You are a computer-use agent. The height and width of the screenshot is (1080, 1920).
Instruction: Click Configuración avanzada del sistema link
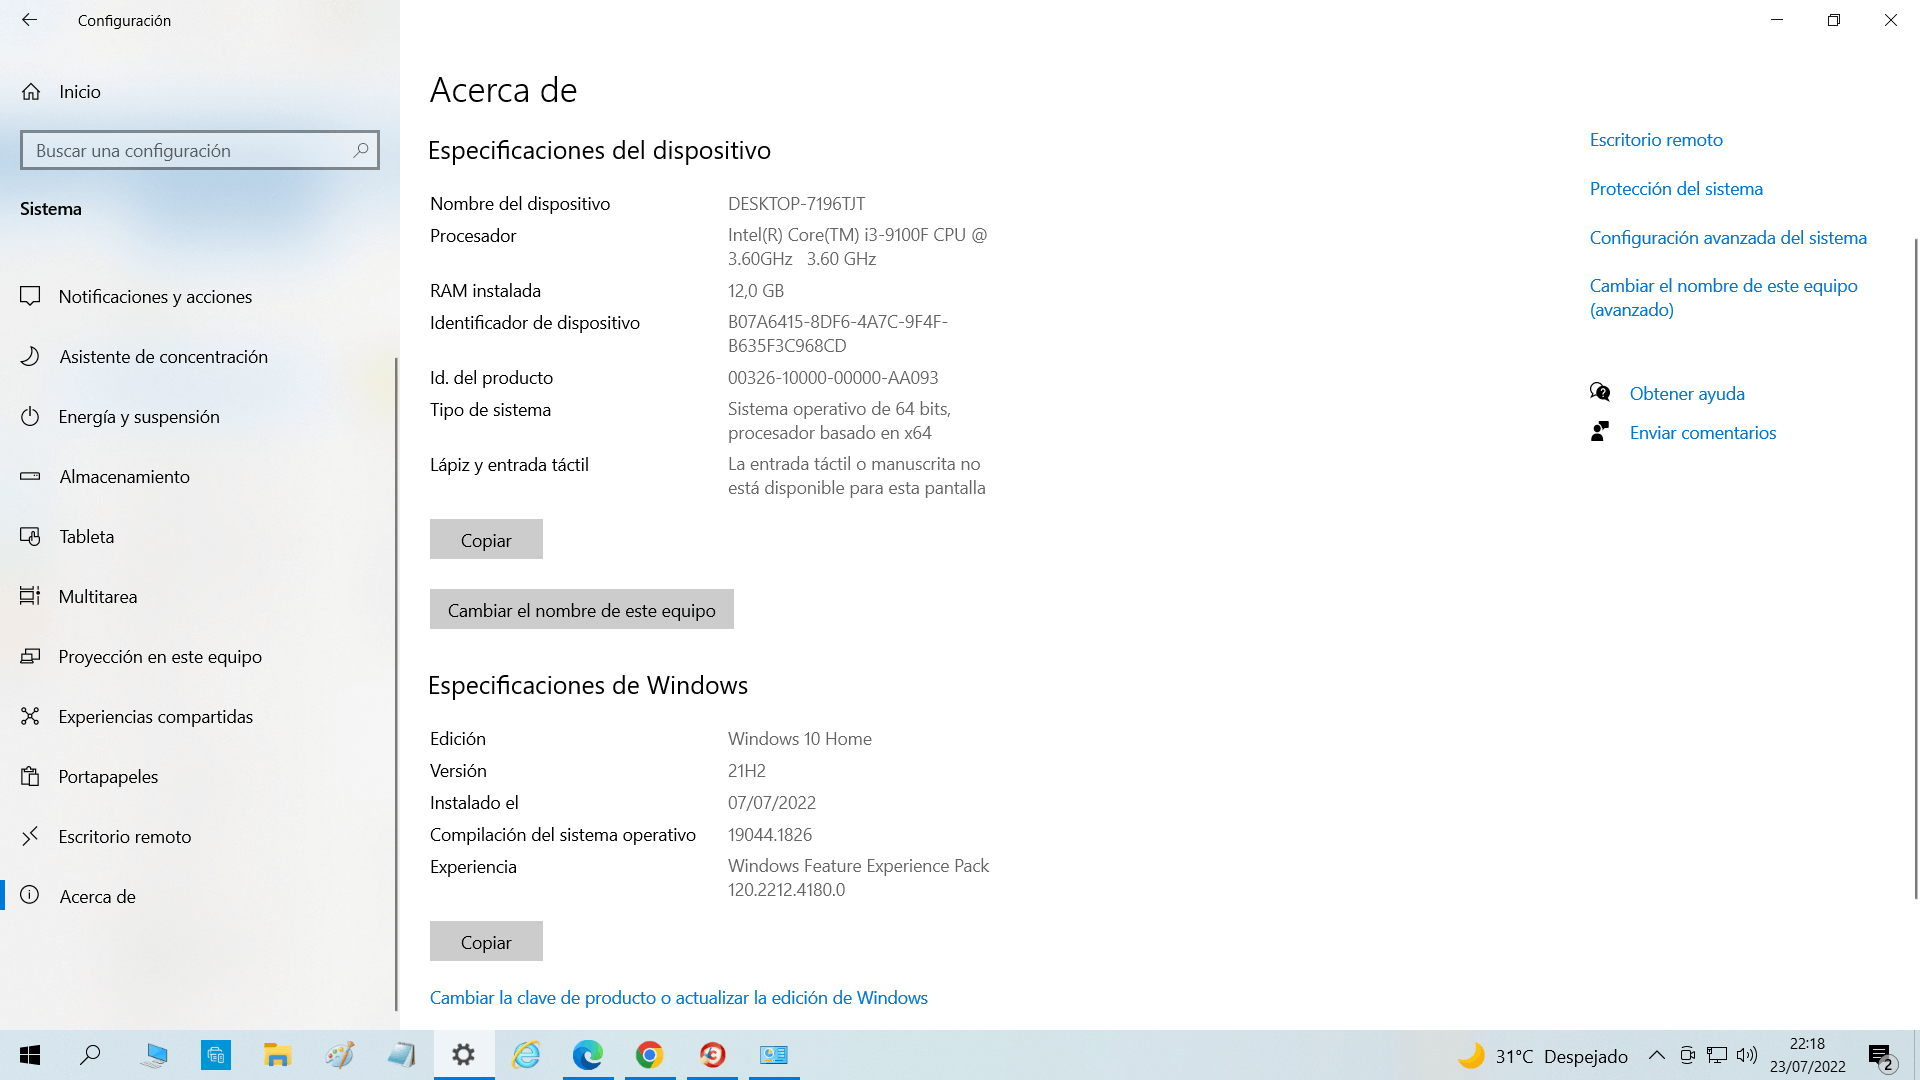[1728, 238]
